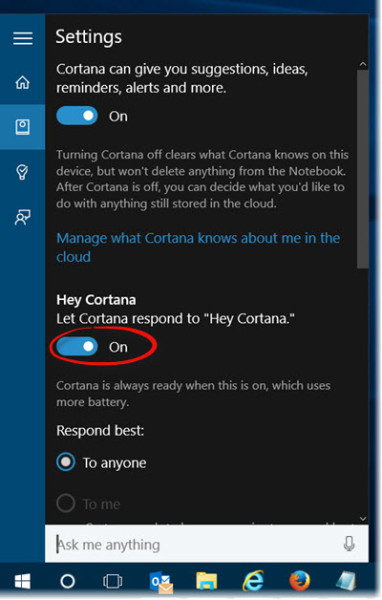Viewport: 382px width, 600px height.
Task: Click the scroll down arrow of settings
Action: (x=363, y=518)
